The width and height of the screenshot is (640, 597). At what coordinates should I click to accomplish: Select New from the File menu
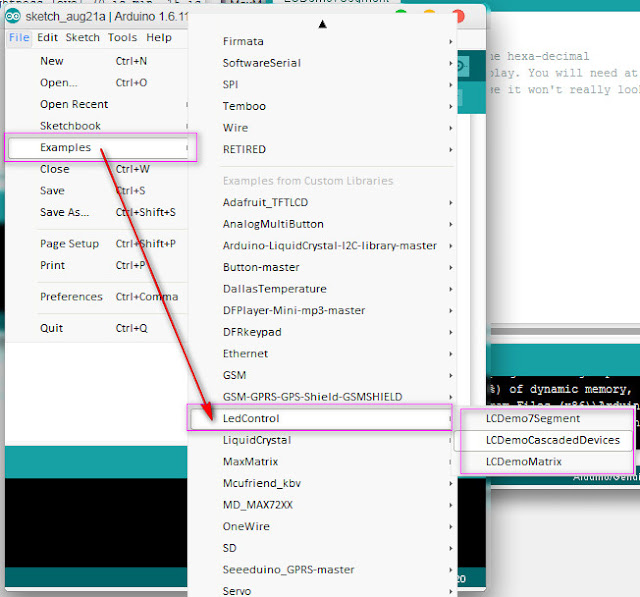(x=97, y=61)
